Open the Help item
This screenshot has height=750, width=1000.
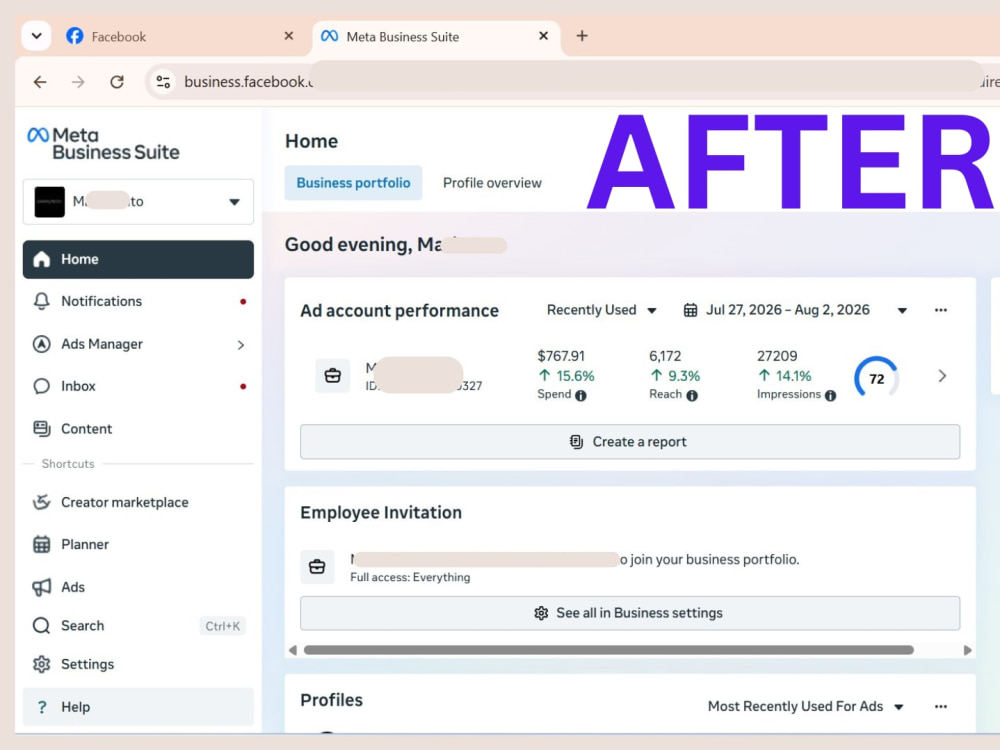click(x=138, y=707)
